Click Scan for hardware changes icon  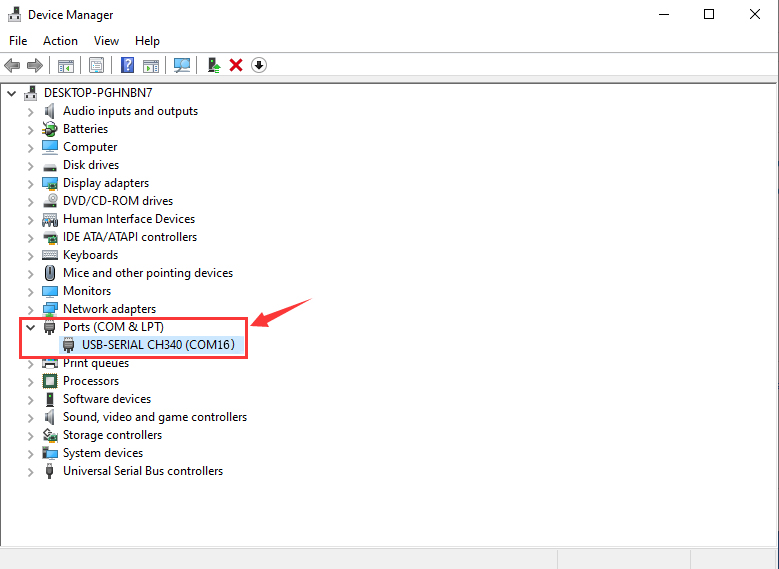(x=182, y=65)
